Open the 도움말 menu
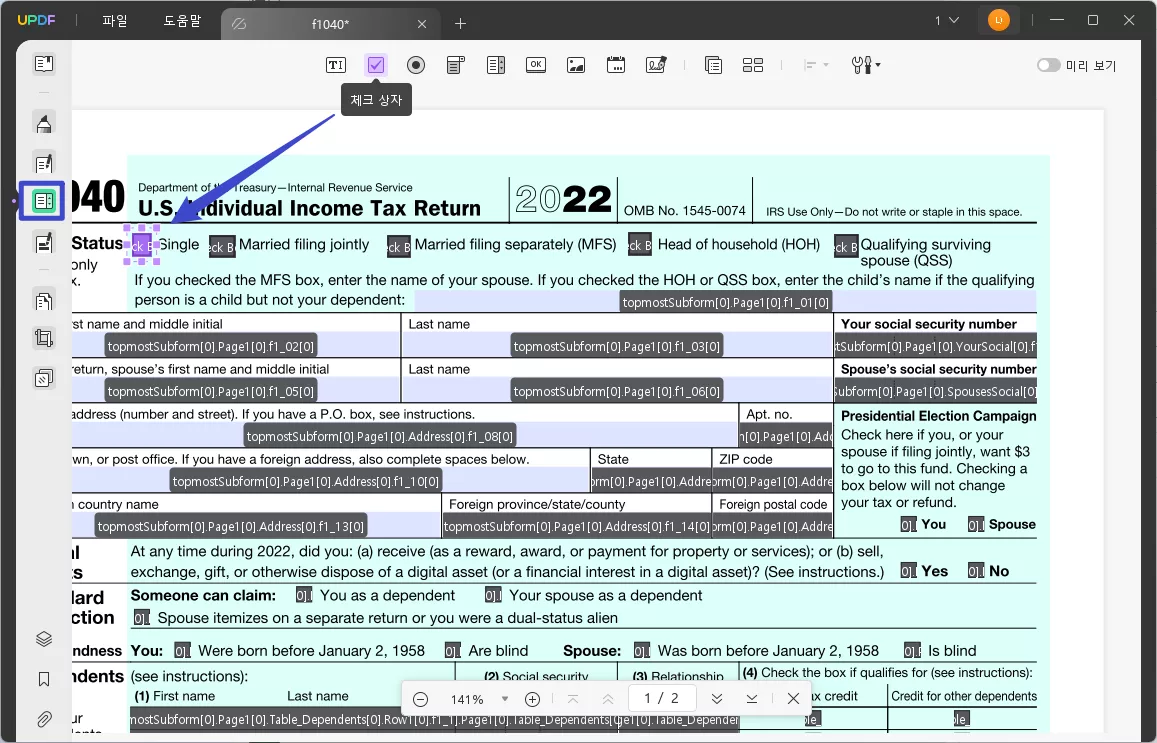The width and height of the screenshot is (1157, 743). click(x=182, y=21)
